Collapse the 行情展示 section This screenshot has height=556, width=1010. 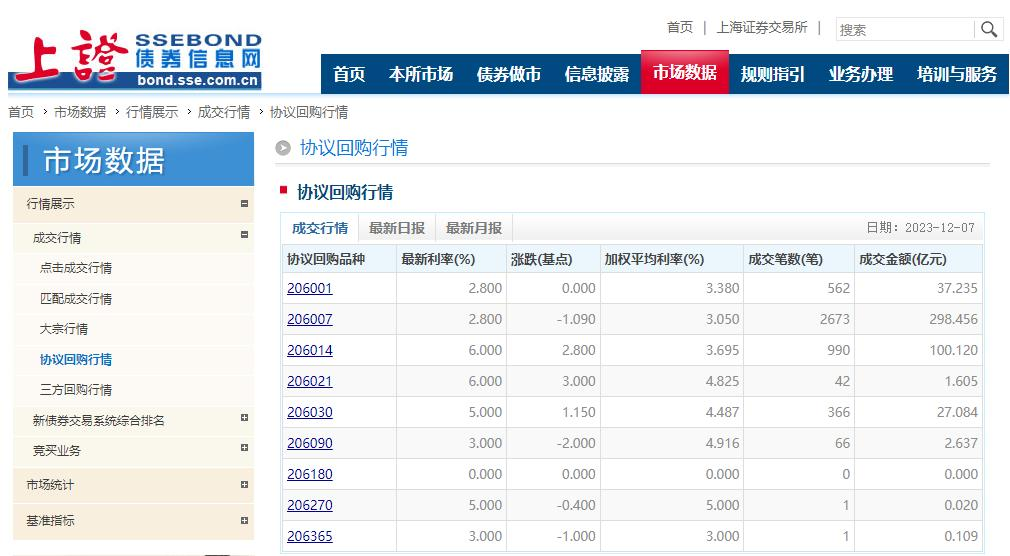pos(244,204)
